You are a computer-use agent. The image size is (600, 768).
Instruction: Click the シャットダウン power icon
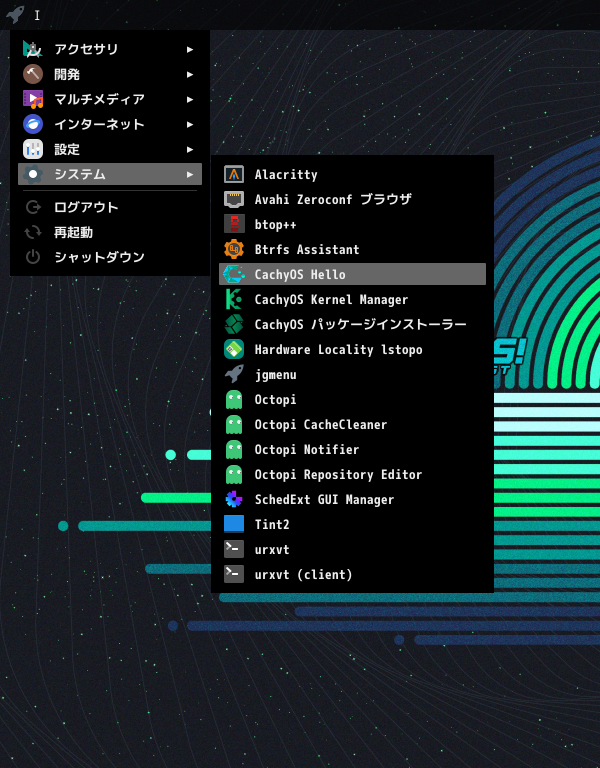[33, 257]
